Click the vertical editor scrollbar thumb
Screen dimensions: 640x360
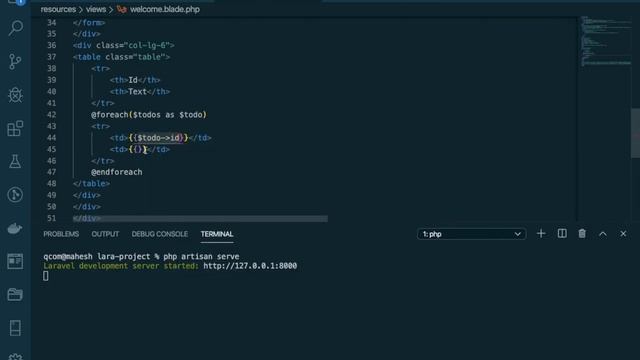click(635, 133)
